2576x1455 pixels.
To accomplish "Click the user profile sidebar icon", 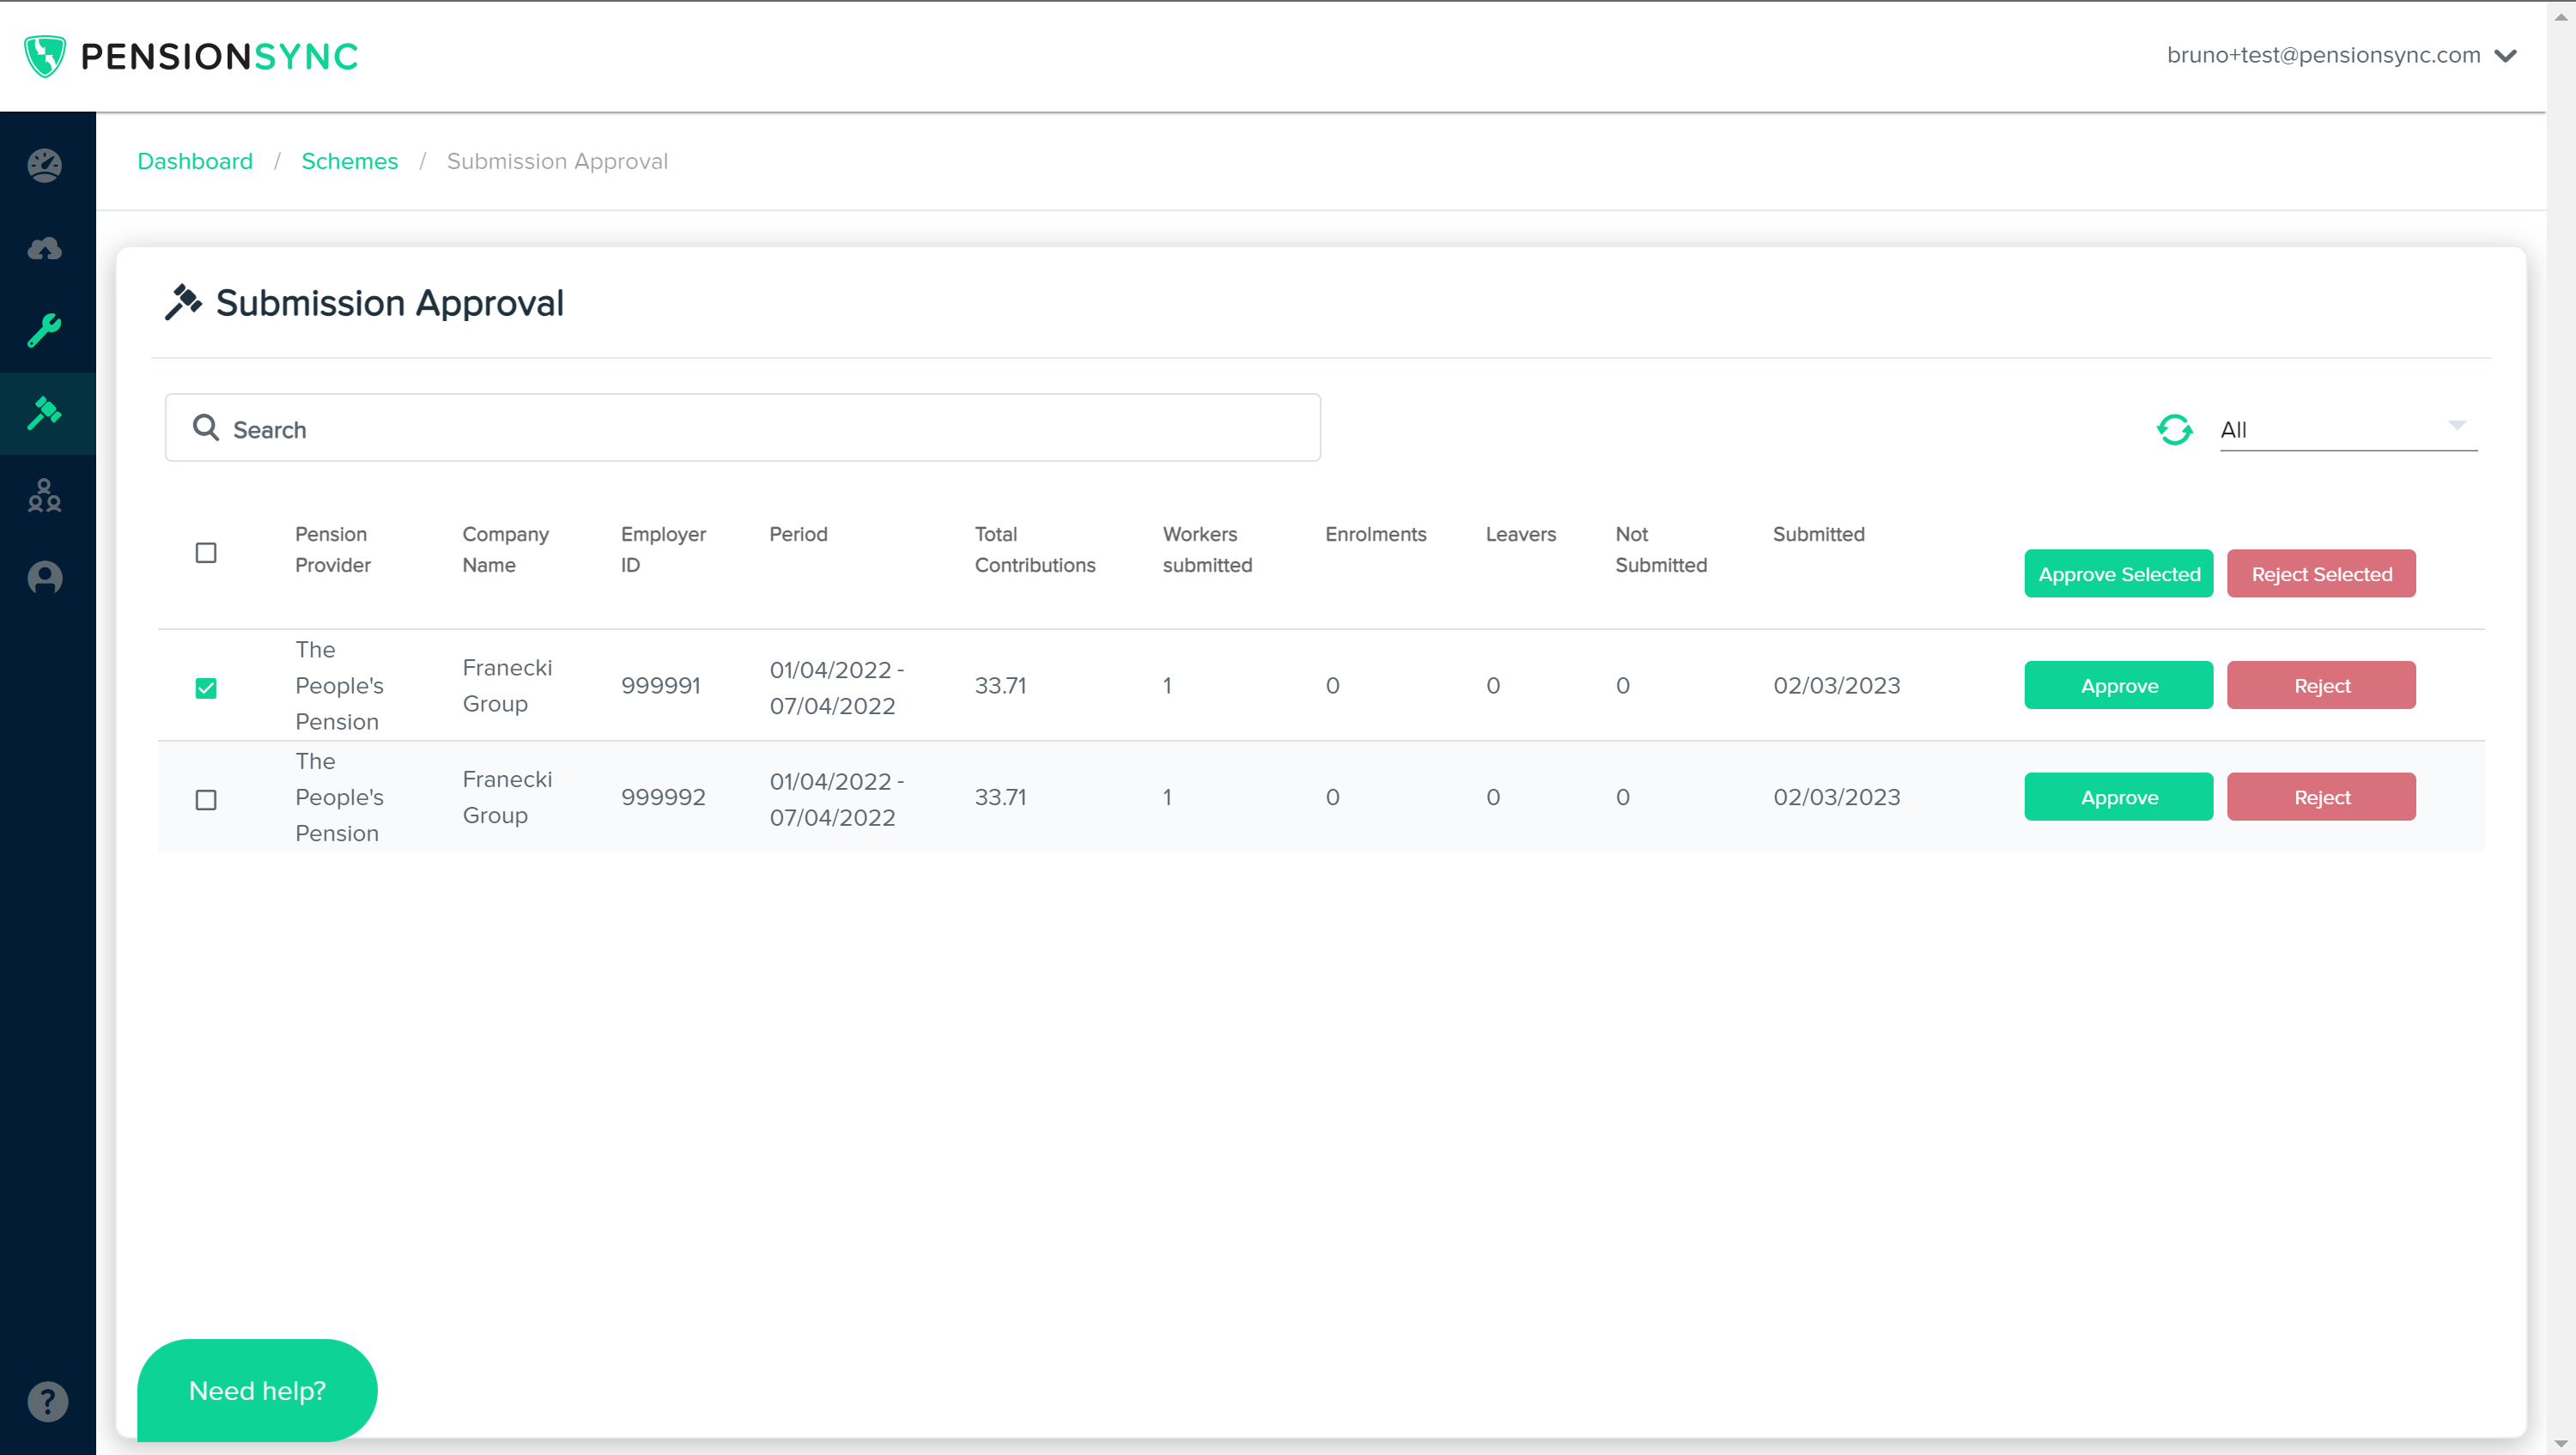I will click(x=45, y=578).
